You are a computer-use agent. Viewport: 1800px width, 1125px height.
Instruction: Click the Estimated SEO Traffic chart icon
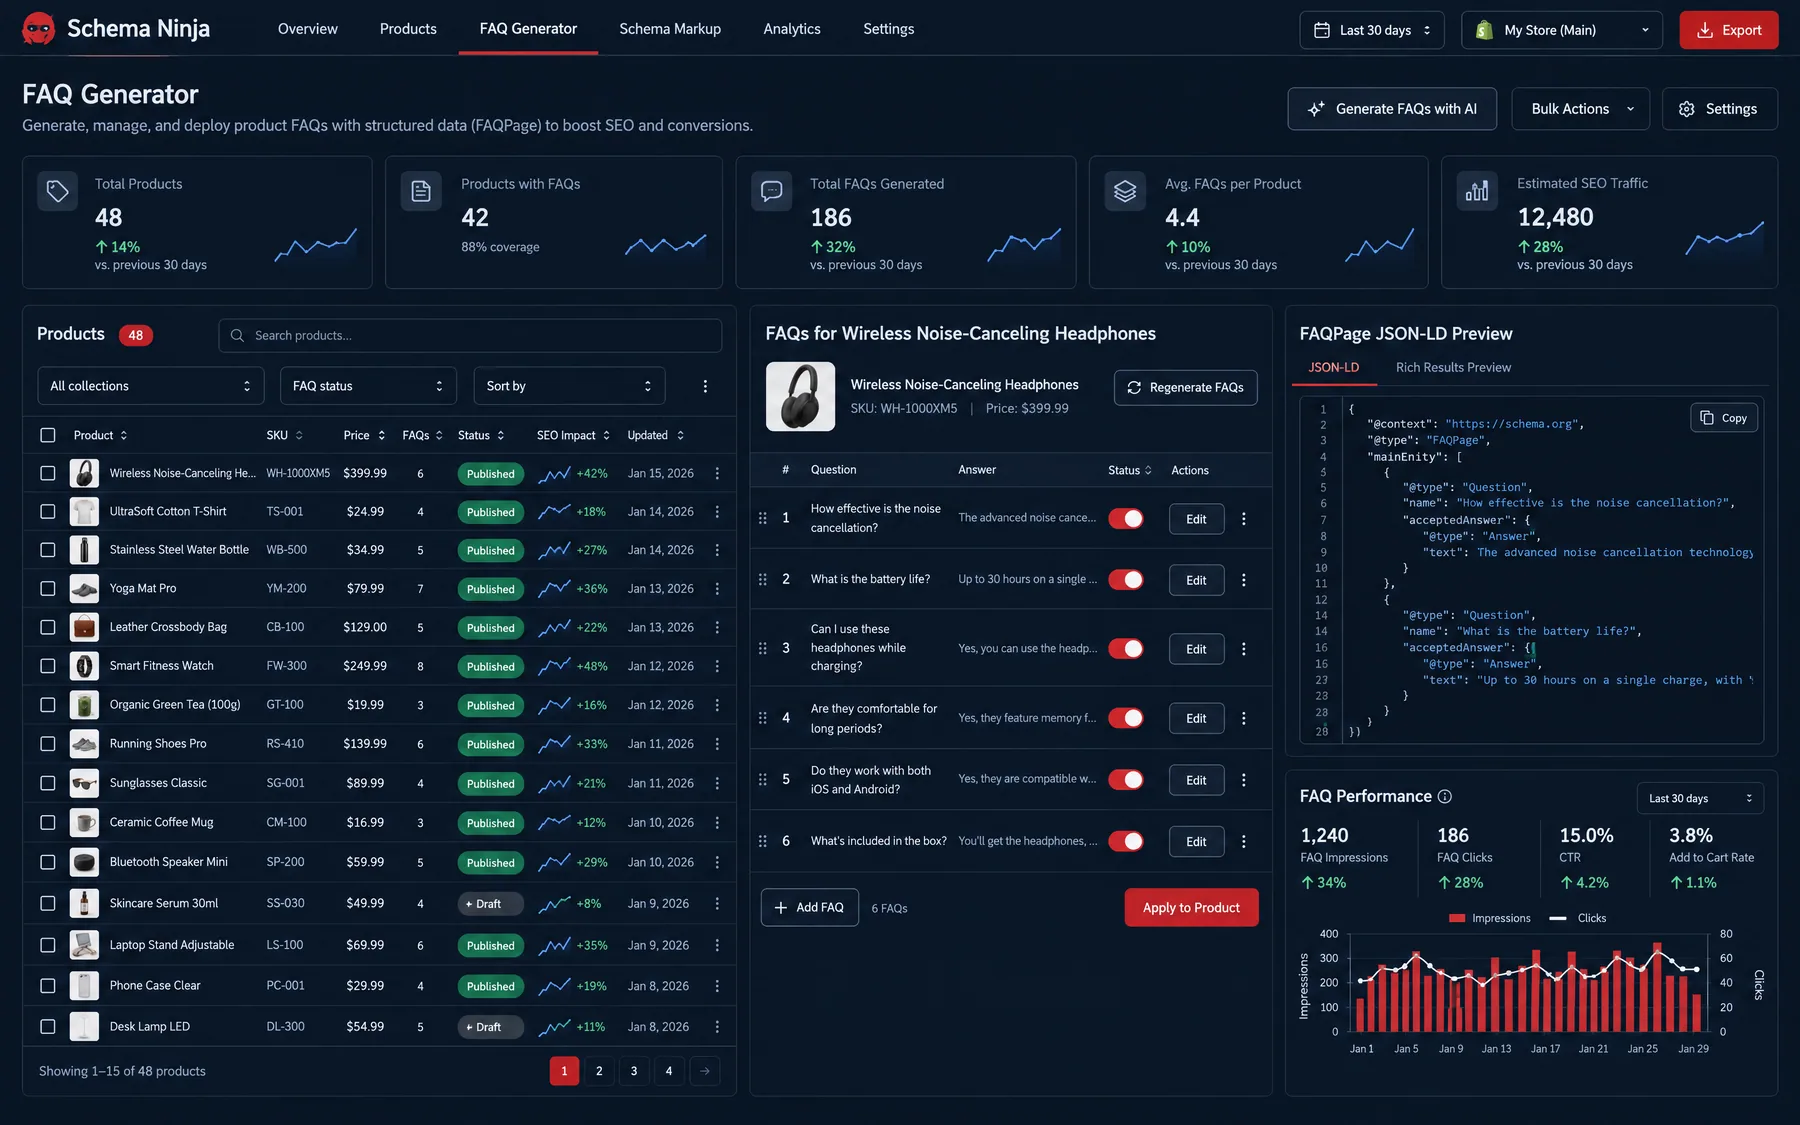click(x=1477, y=190)
